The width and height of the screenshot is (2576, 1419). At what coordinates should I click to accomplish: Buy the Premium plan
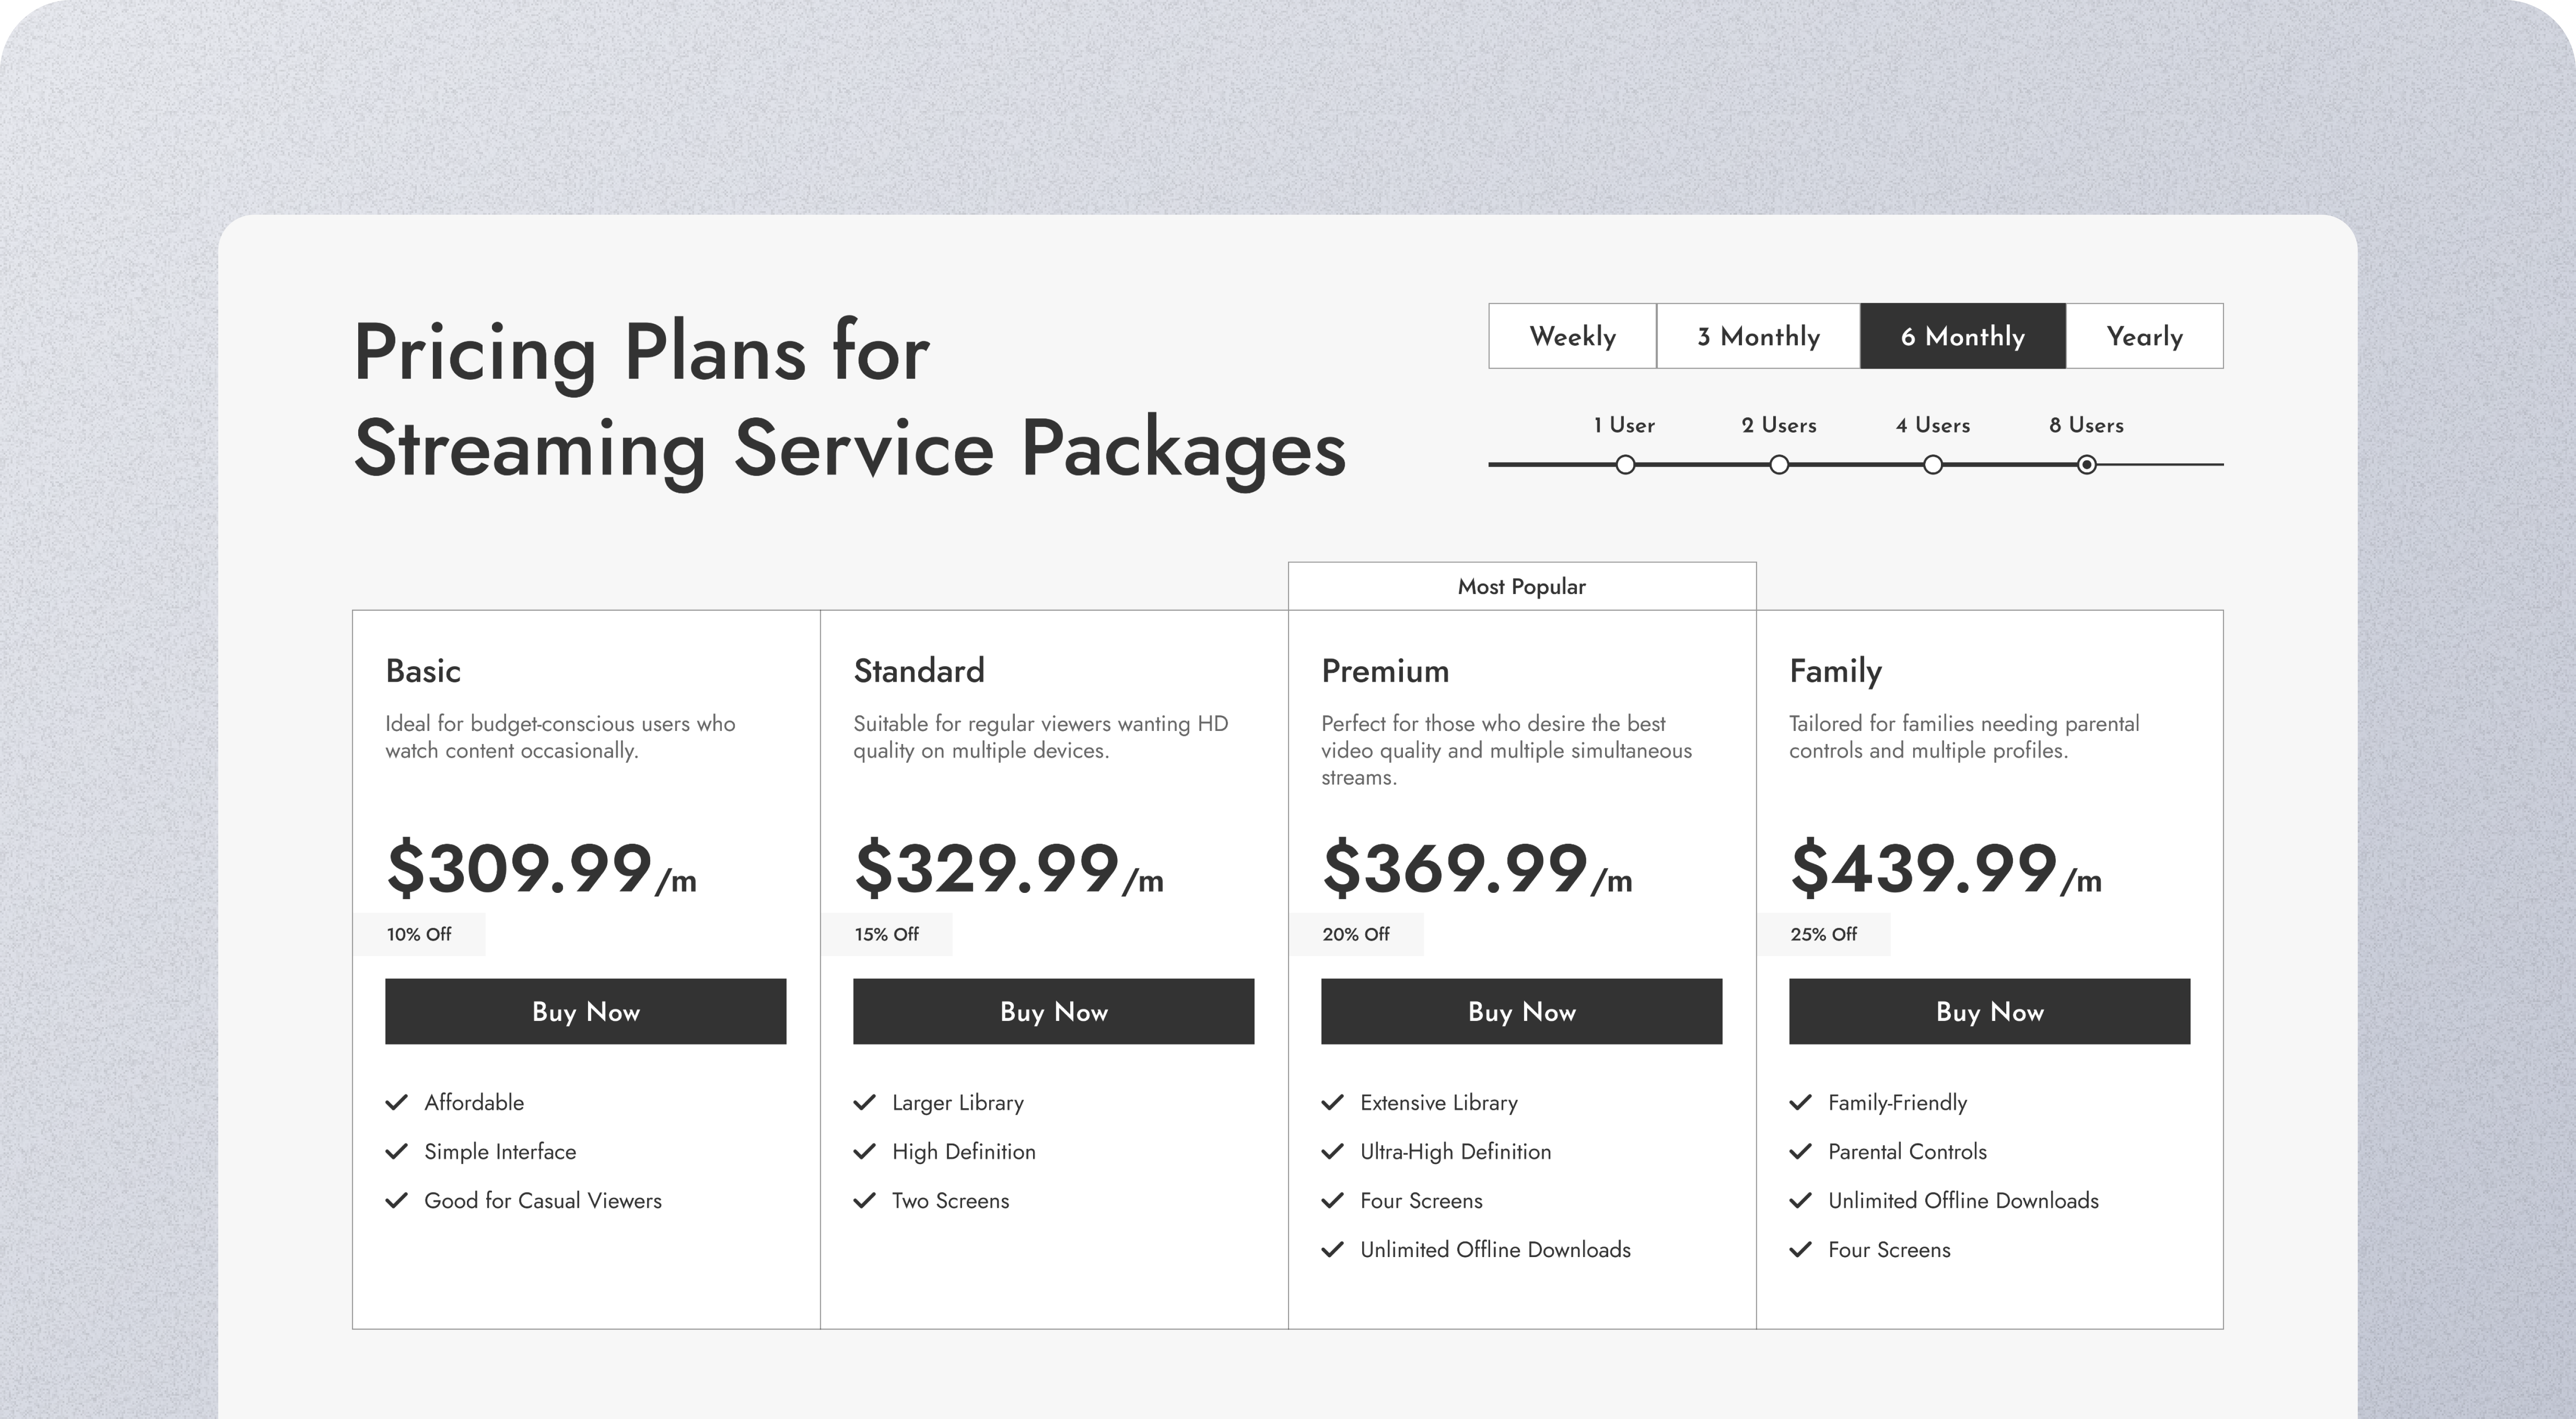coord(1522,1012)
